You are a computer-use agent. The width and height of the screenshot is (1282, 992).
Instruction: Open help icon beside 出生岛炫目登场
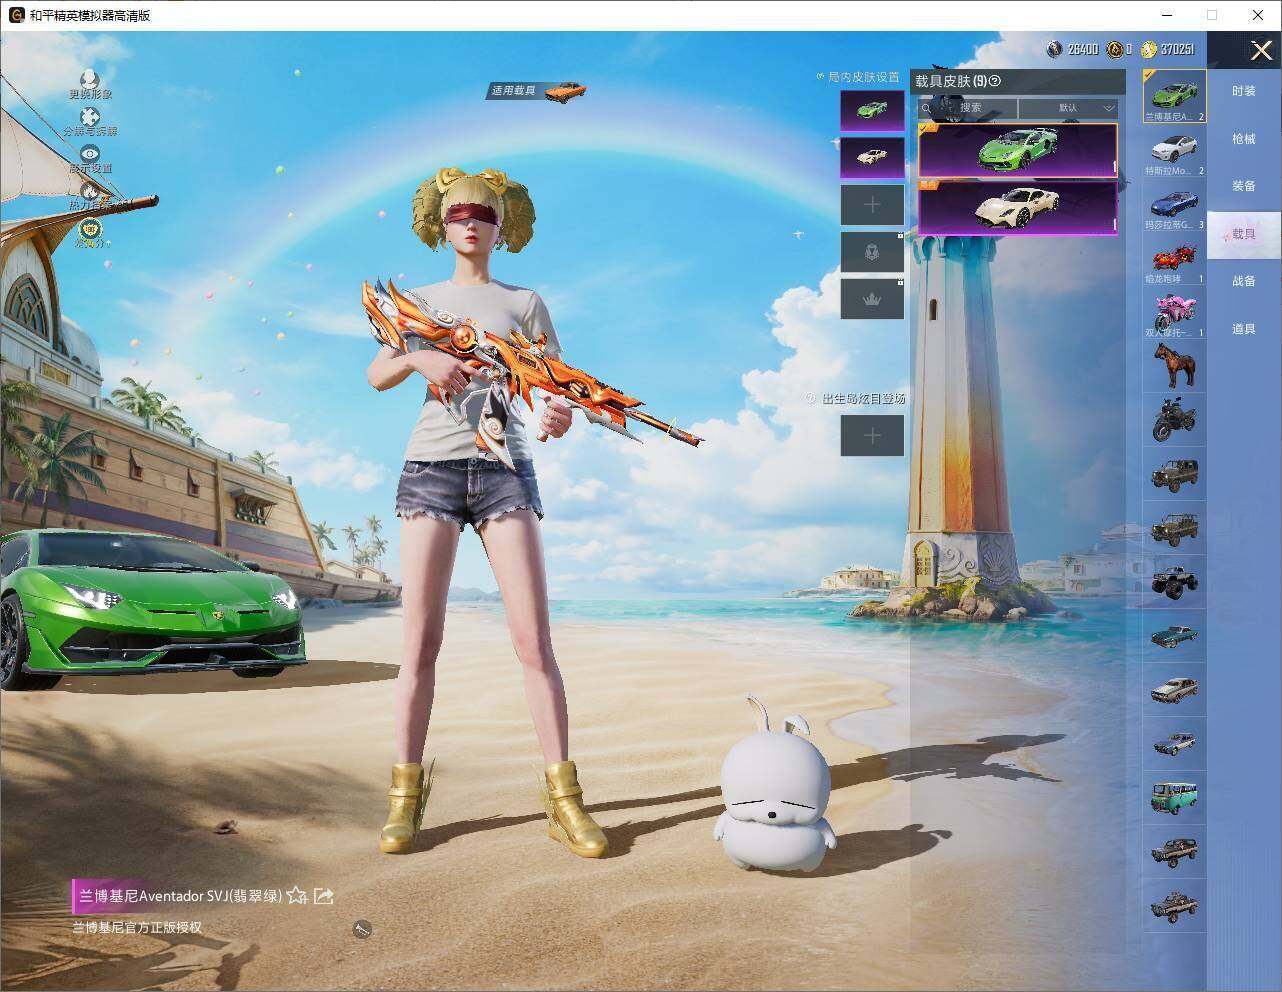(811, 398)
